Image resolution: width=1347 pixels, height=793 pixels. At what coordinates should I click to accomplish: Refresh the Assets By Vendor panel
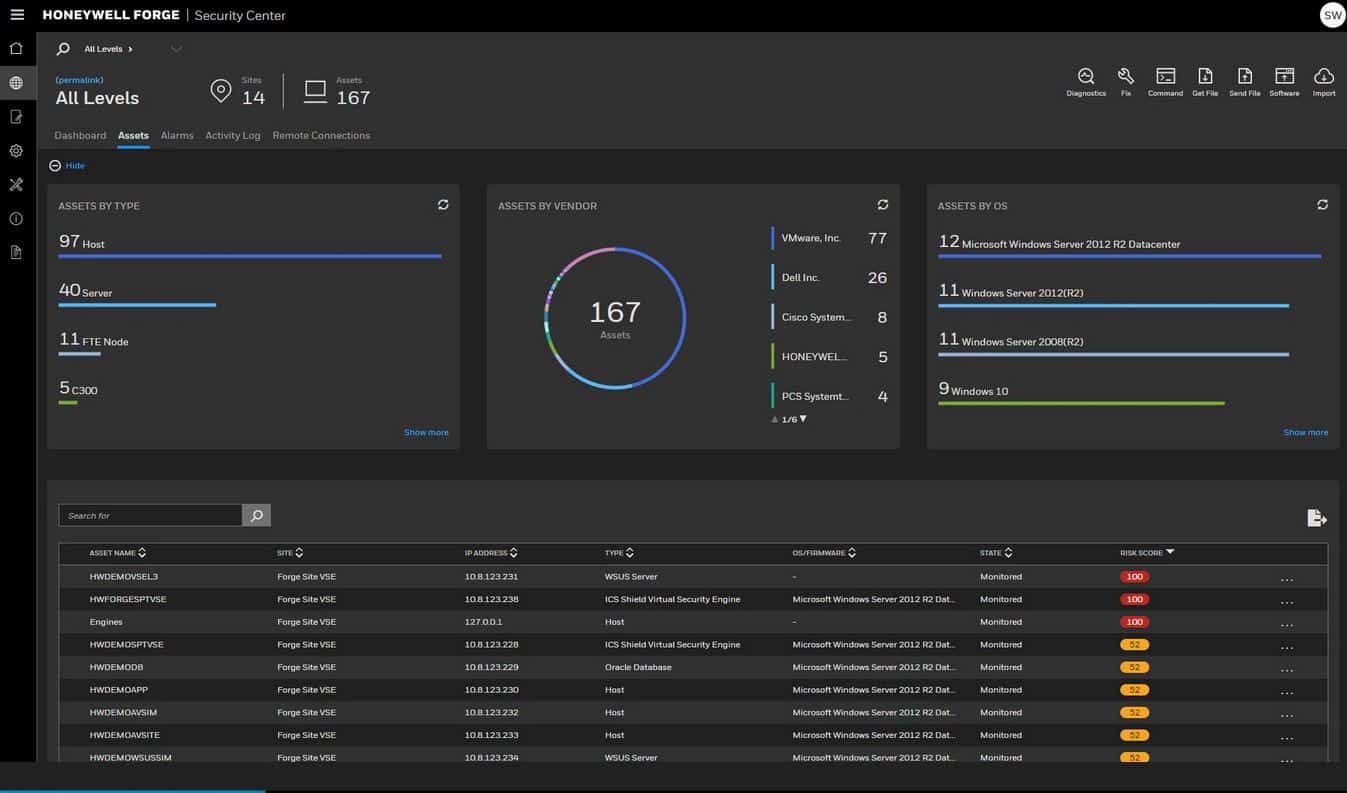click(883, 205)
